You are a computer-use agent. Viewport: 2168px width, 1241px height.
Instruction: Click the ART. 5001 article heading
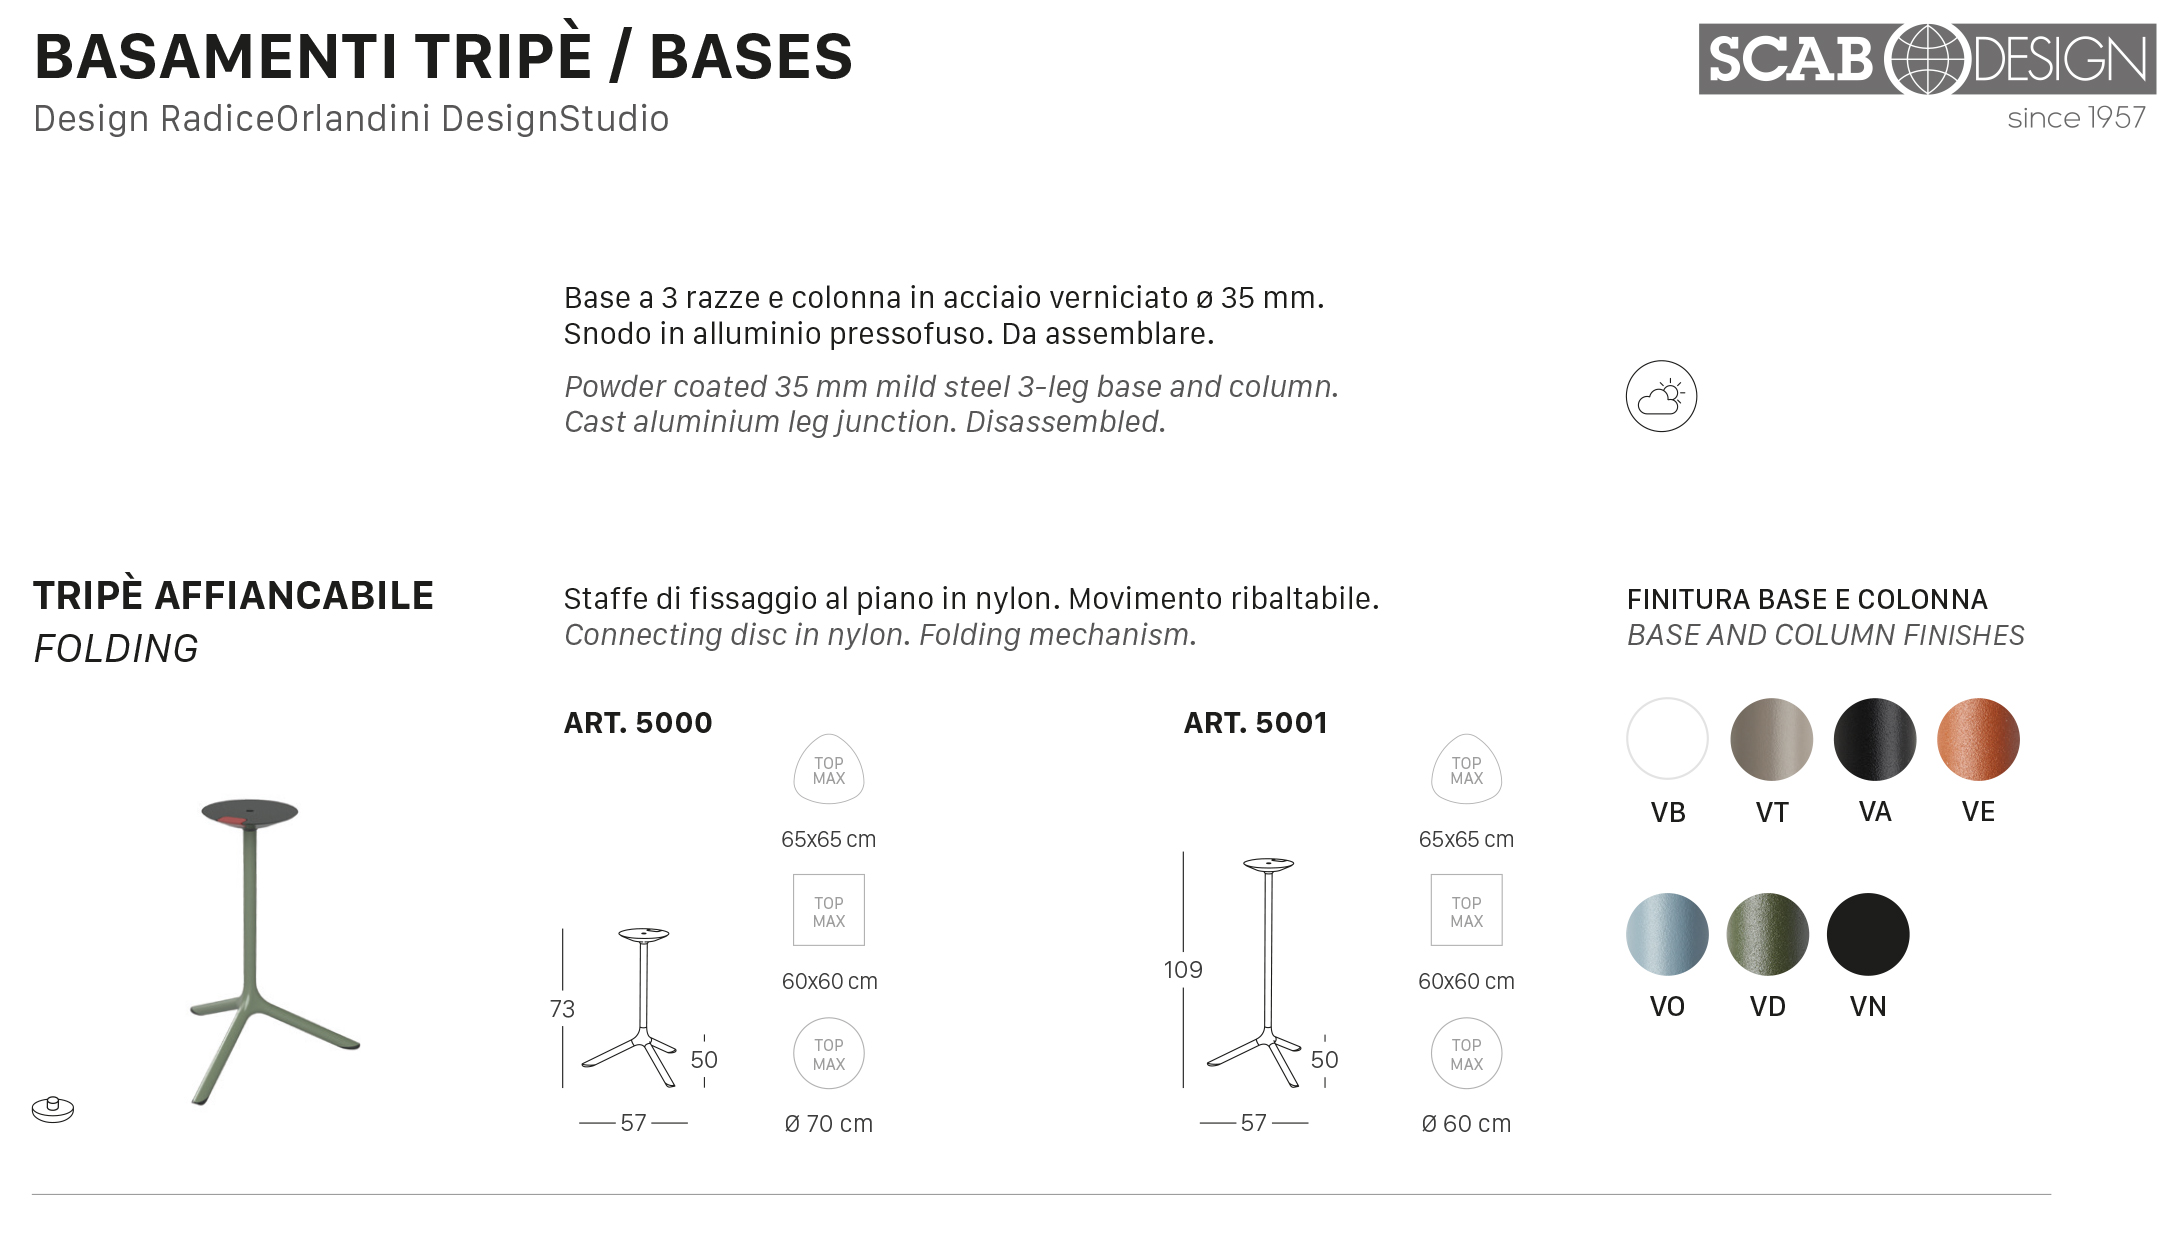coord(1255,723)
